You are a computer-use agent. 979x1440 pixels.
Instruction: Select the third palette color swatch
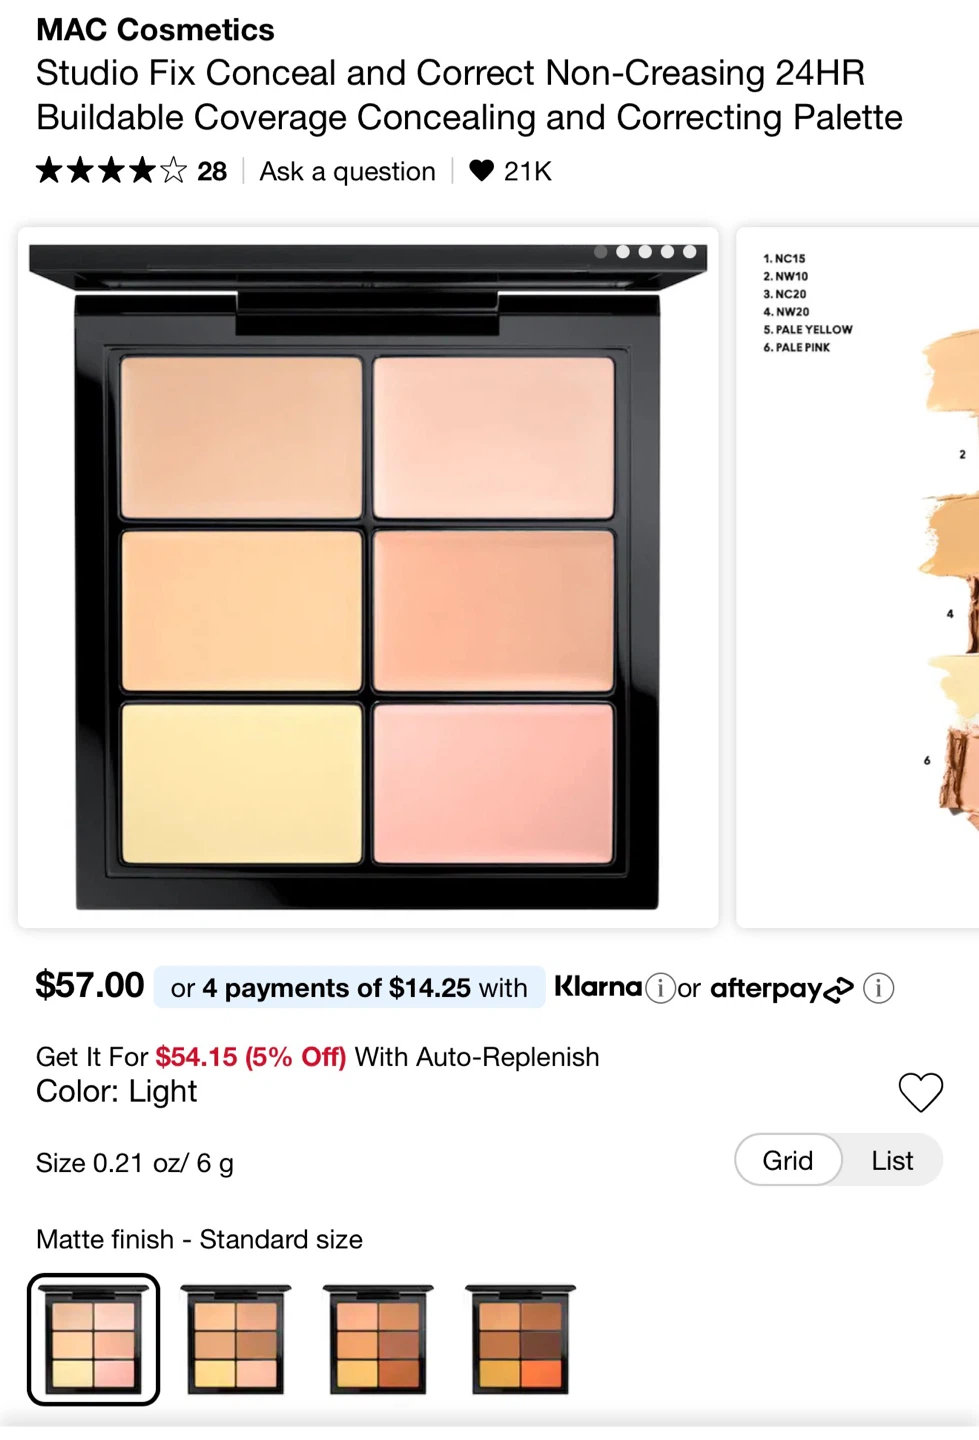378,1339
